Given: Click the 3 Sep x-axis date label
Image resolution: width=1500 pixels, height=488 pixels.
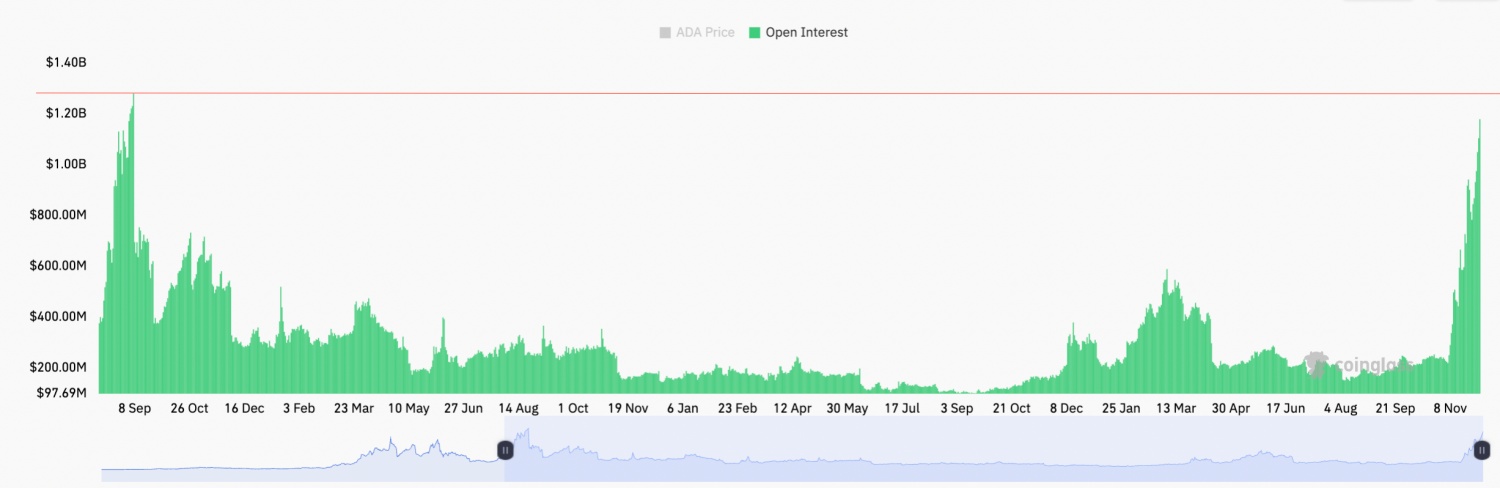Looking at the screenshot, I should (x=956, y=409).
